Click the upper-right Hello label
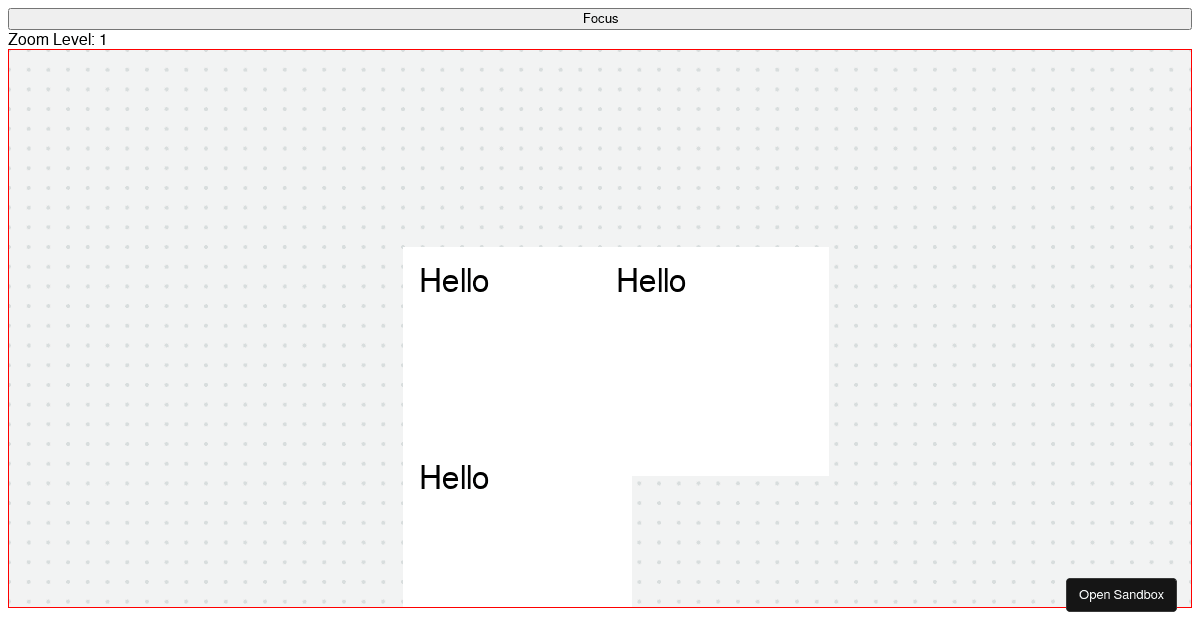This screenshot has width=1200, height=630. pos(651,281)
